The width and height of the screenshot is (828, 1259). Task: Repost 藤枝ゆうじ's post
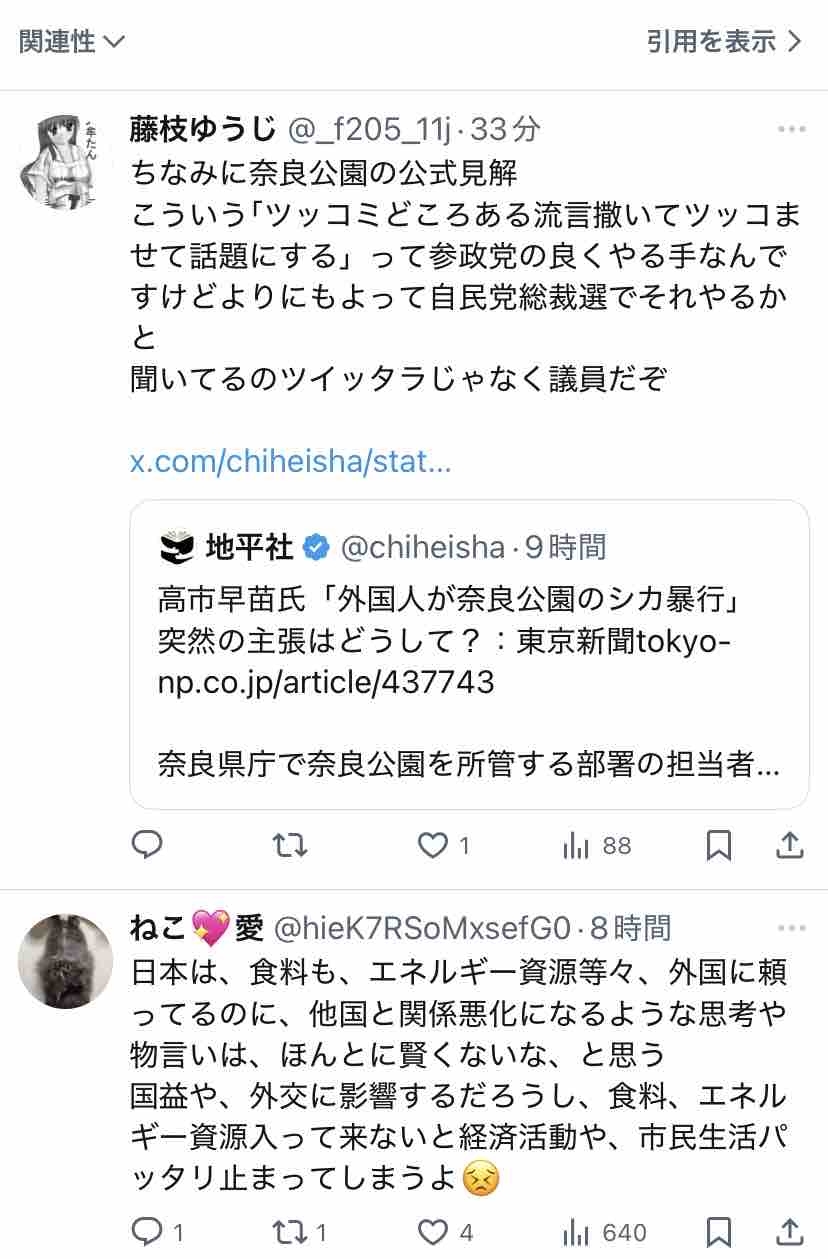point(290,846)
